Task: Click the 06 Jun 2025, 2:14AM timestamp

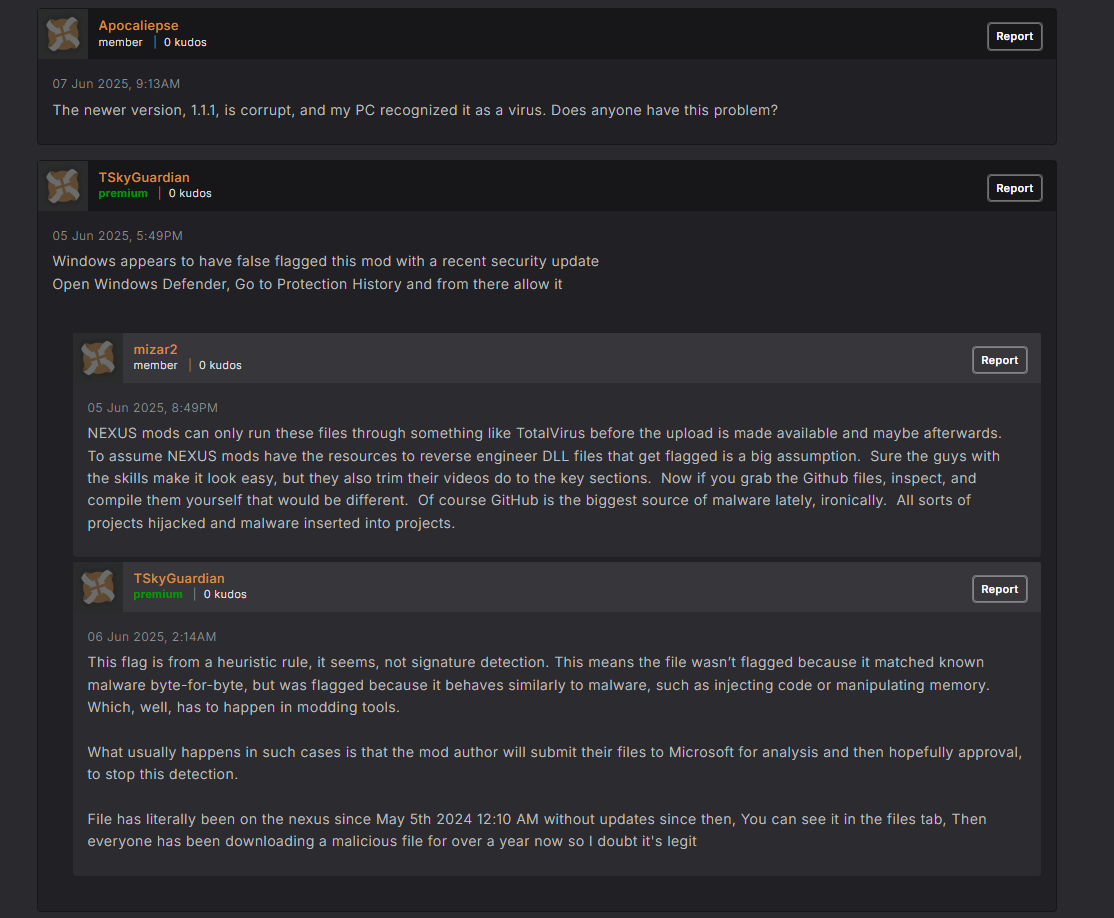Action: (x=152, y=637)
